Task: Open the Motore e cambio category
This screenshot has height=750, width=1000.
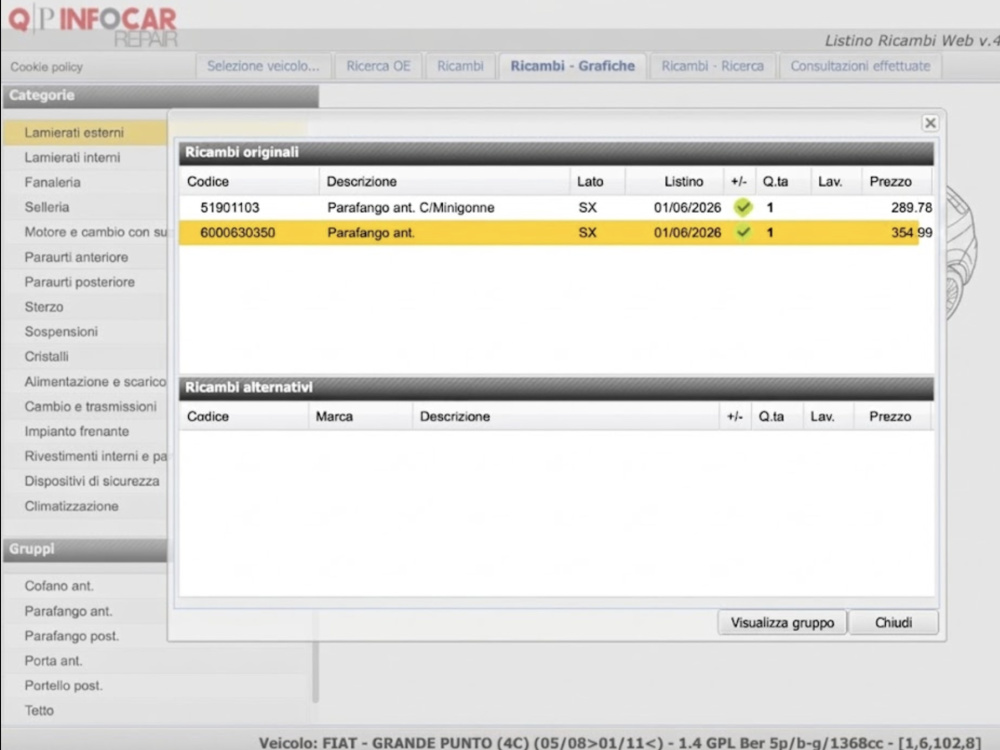Action: click(85, 232)
